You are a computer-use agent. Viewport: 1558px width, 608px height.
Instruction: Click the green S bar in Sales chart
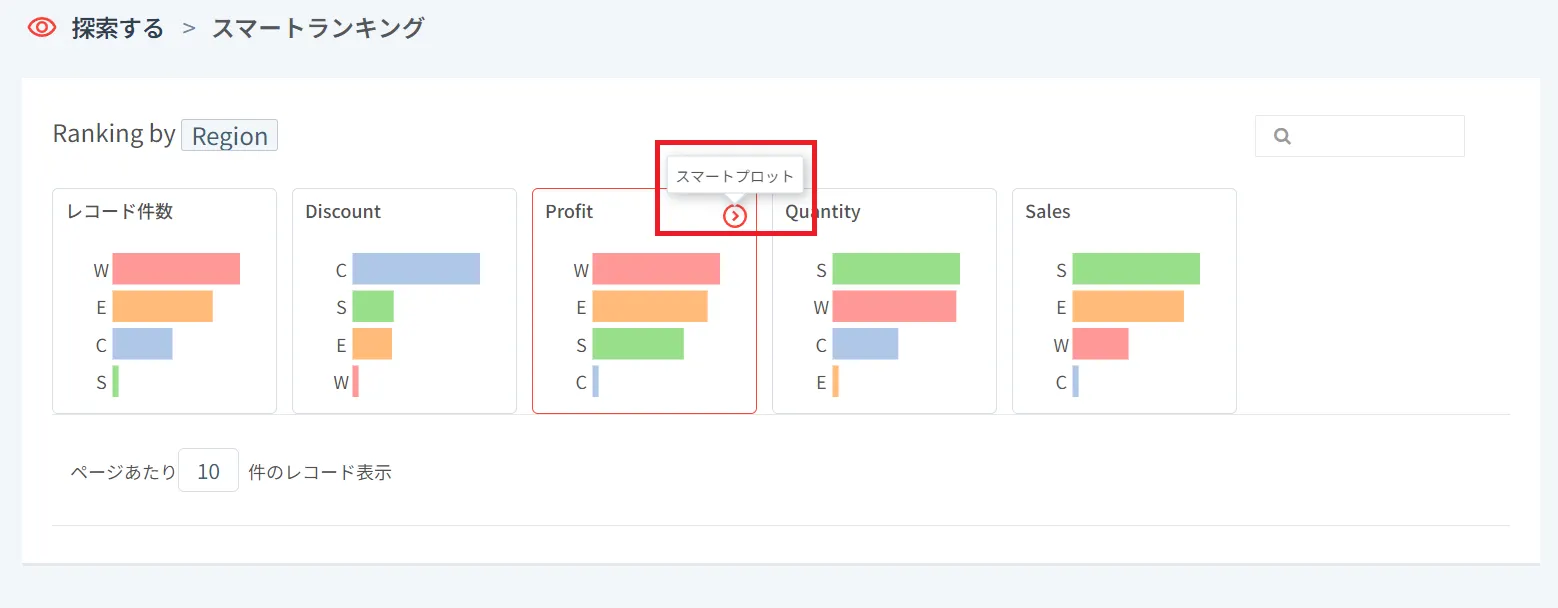pyautogui.click(x=1136, y=269)
